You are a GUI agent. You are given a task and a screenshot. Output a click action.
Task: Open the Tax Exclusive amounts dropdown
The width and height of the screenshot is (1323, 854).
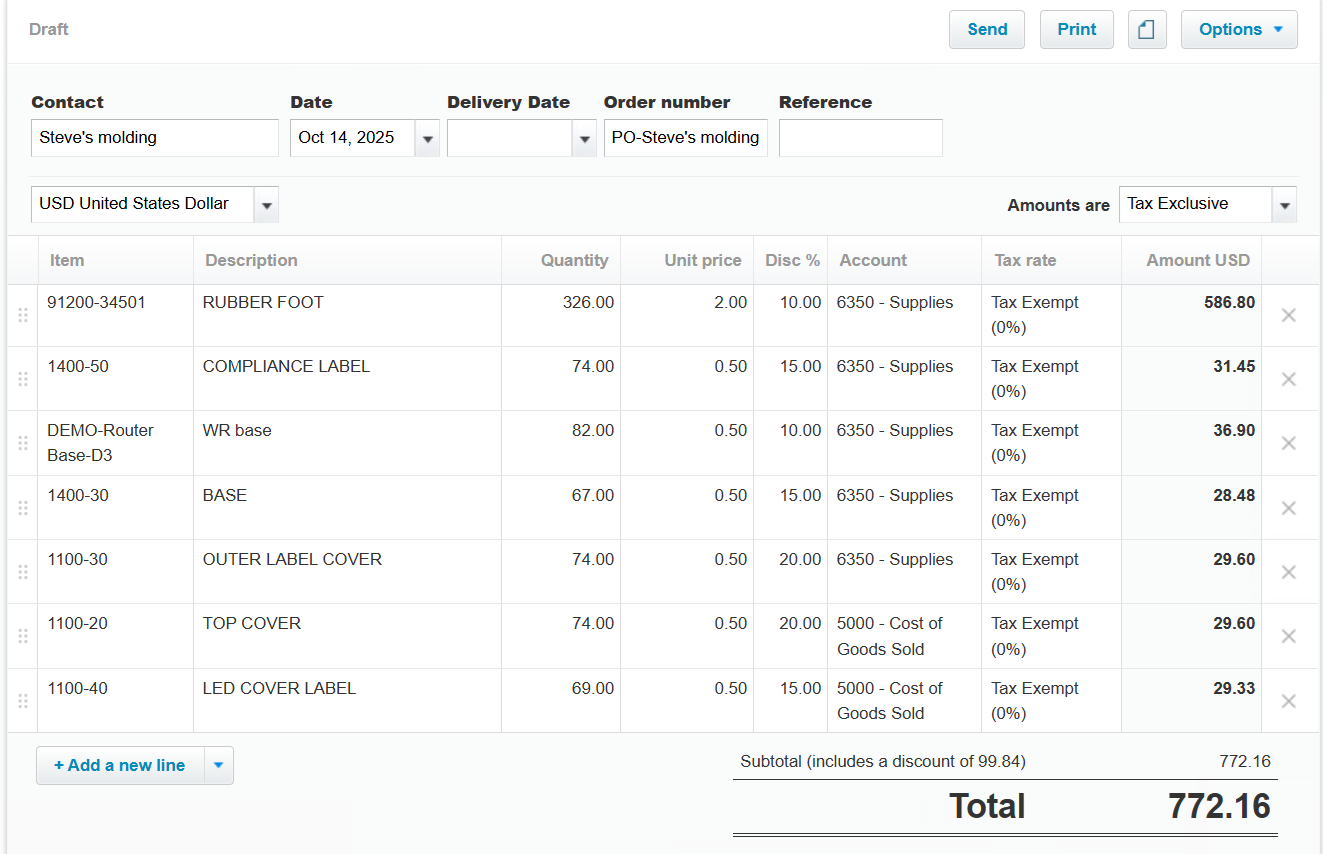pos(1284,205)
